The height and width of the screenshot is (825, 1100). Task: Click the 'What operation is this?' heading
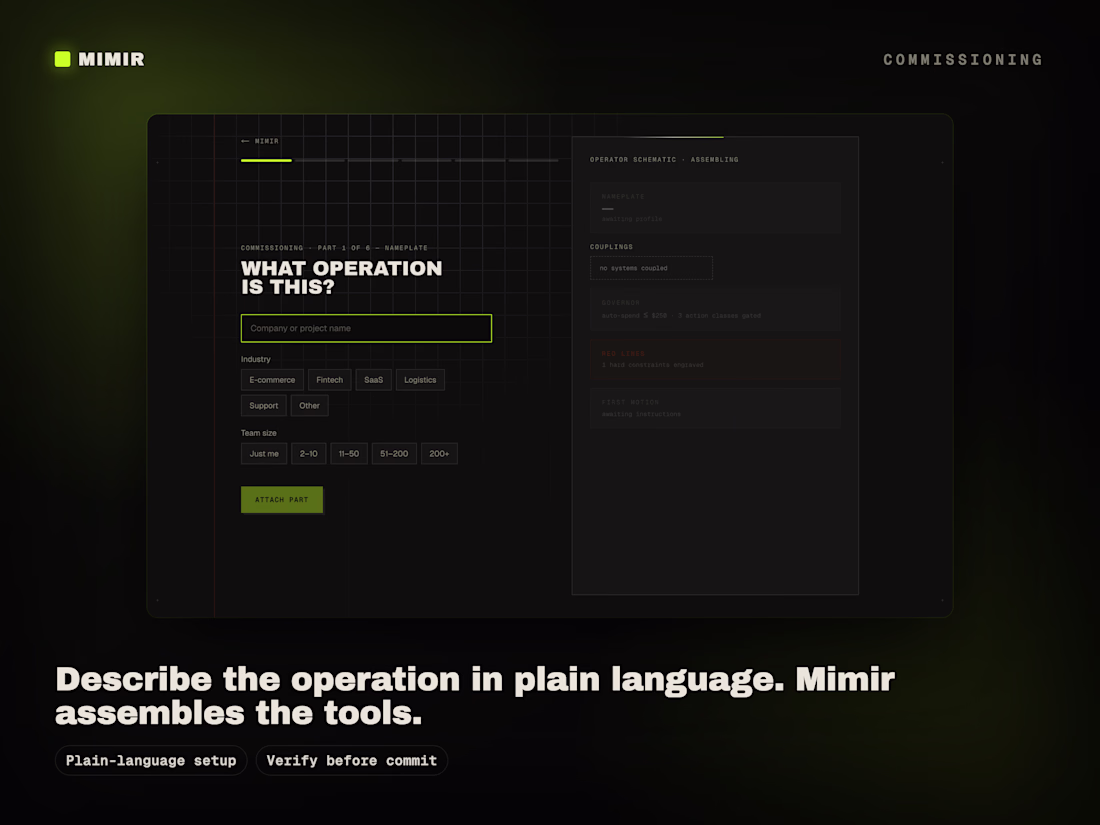pos(342,278)
